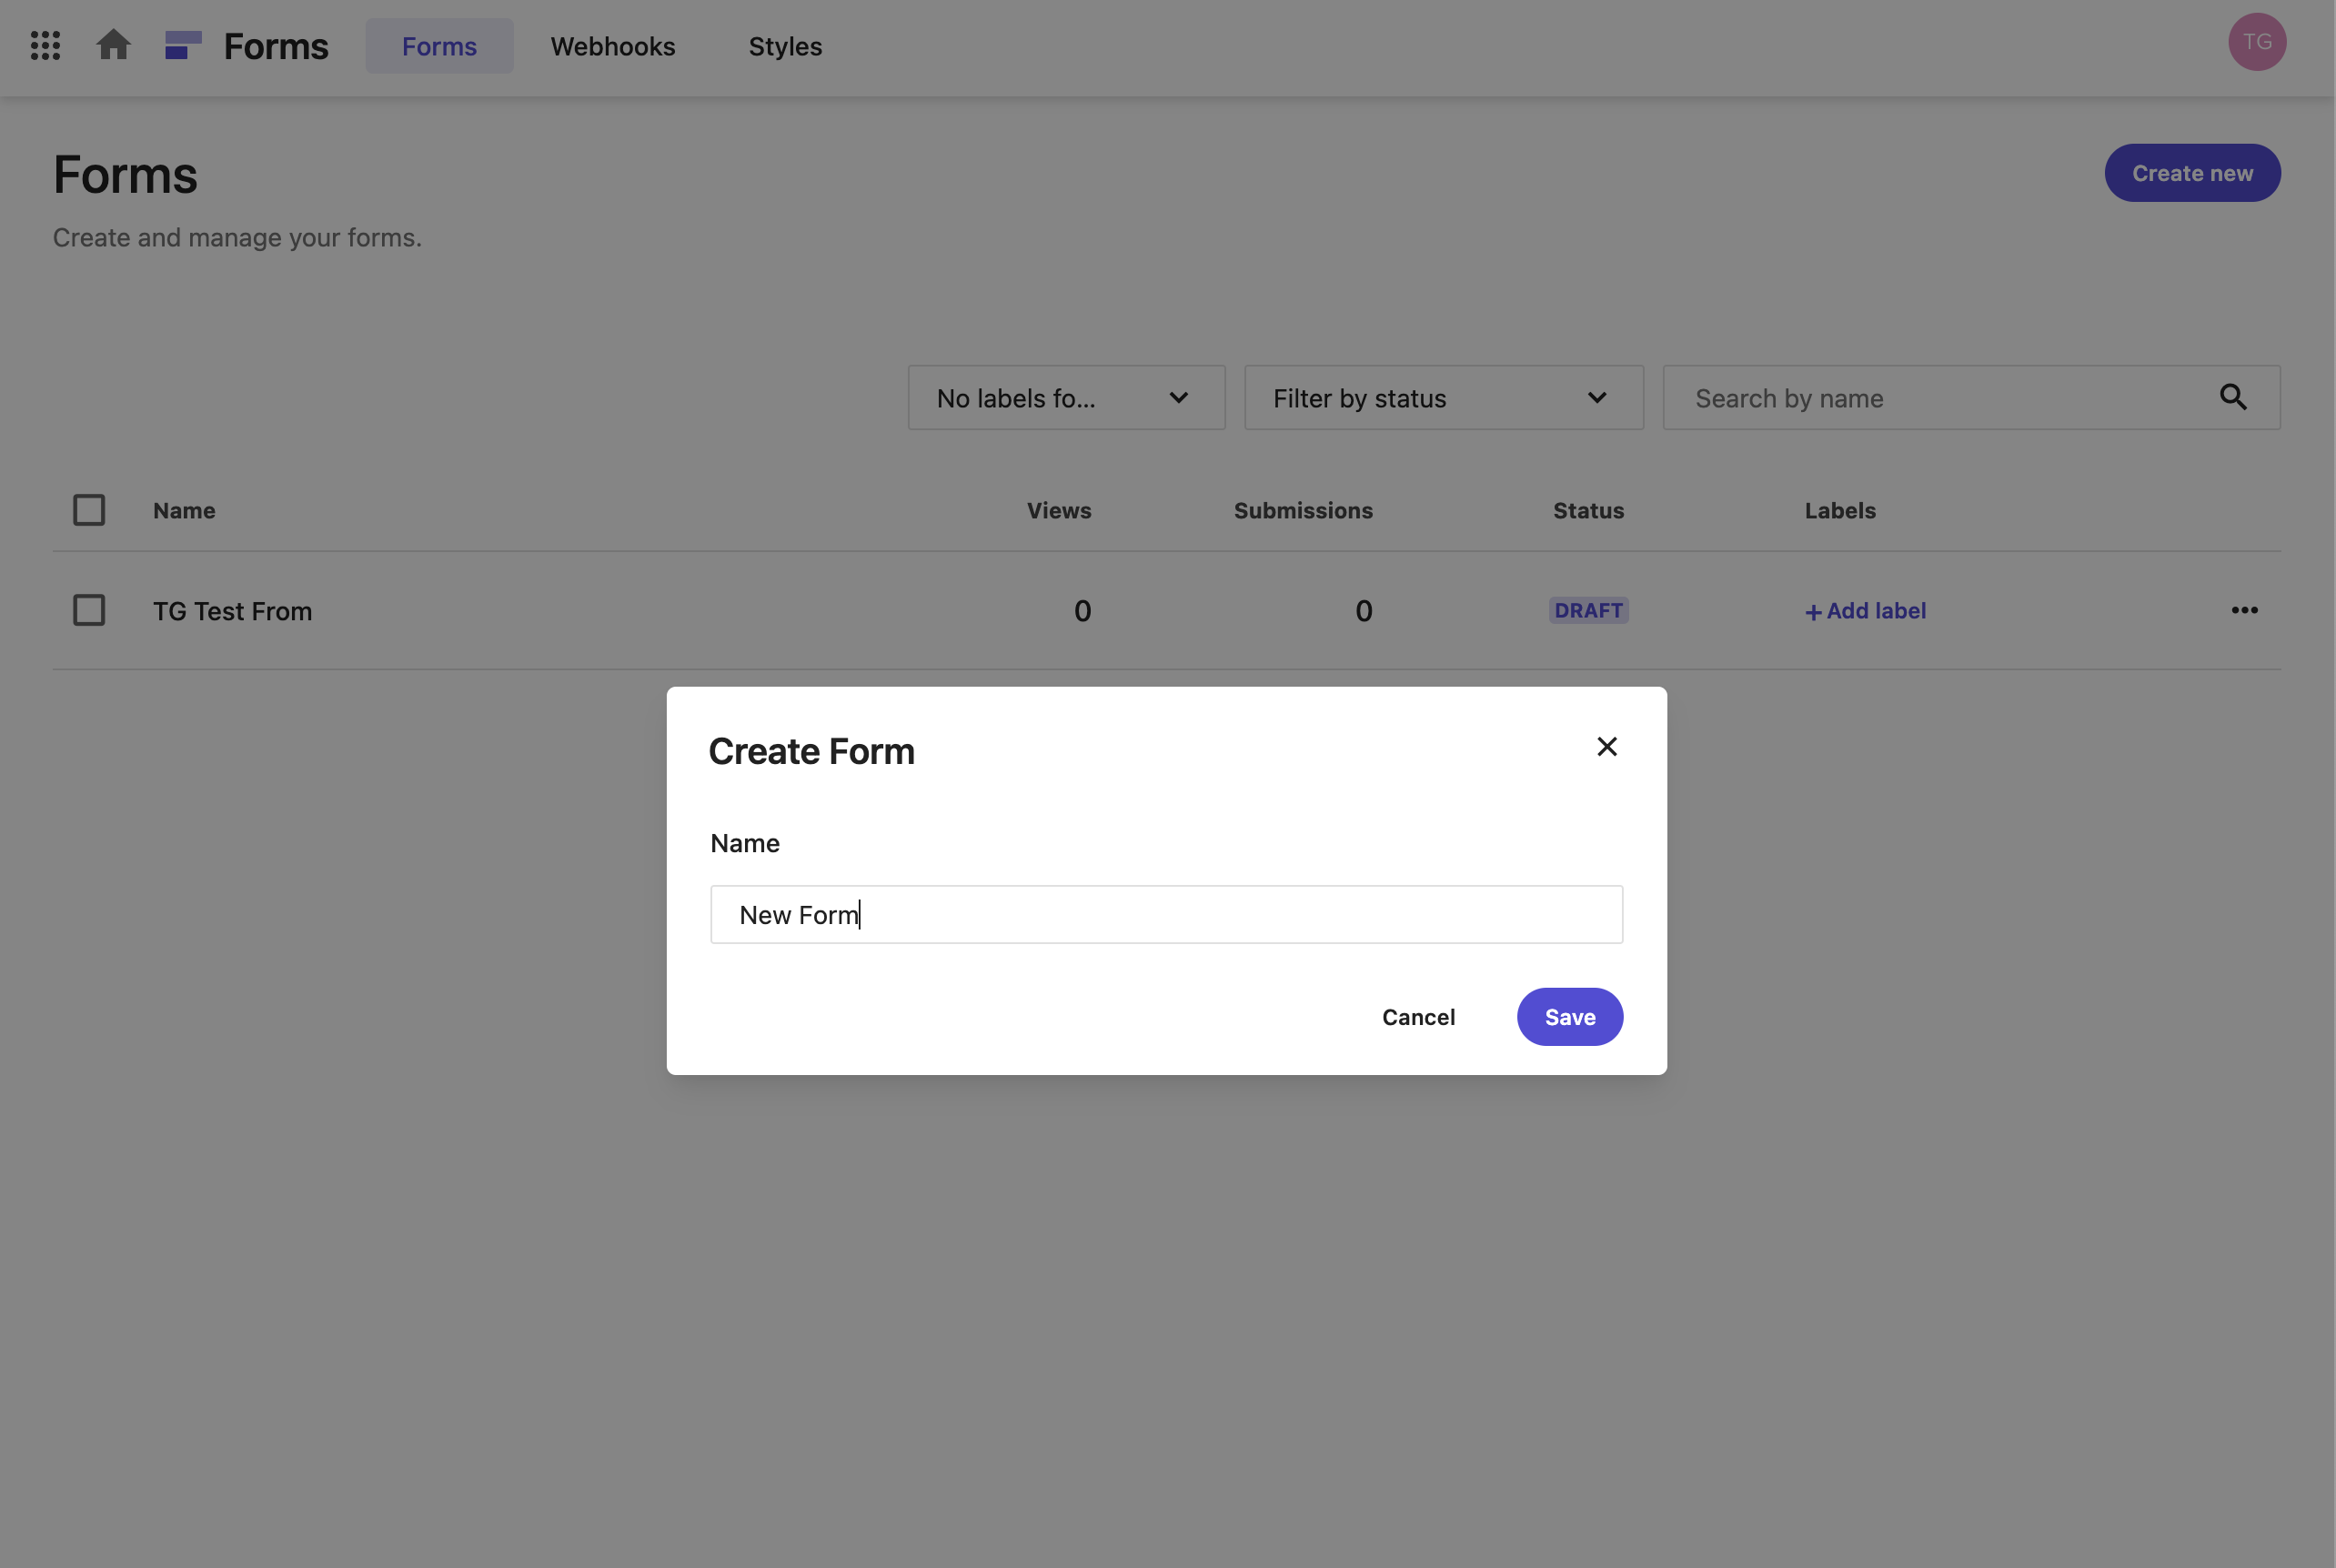
Task: Select the Forms tab
Action: coord(439,45)
